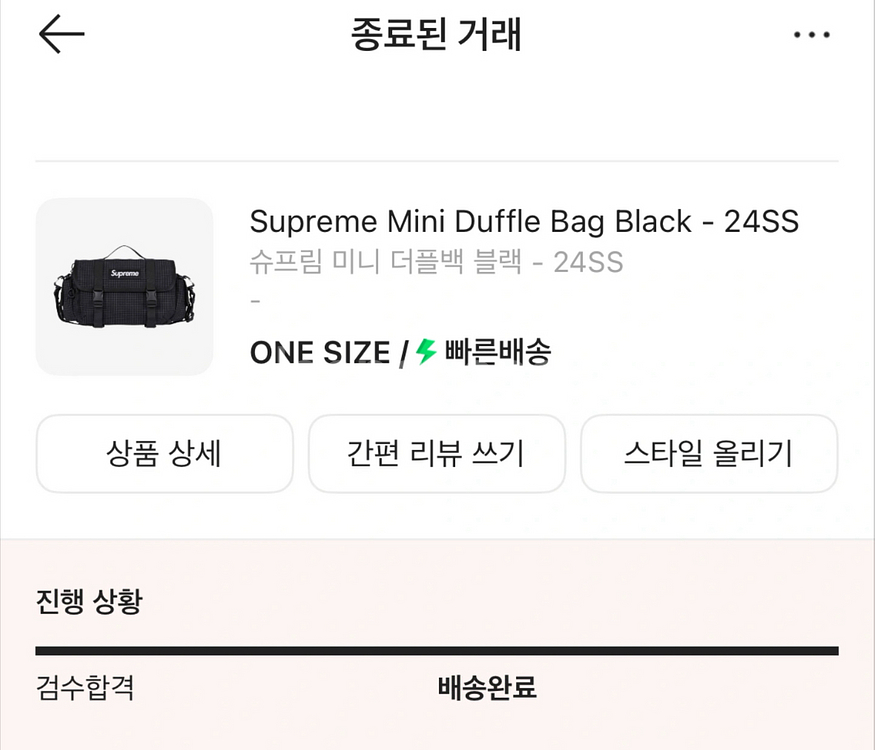
Task: Click the slash separator after ONE SIZE
Action: coord(403,353)
